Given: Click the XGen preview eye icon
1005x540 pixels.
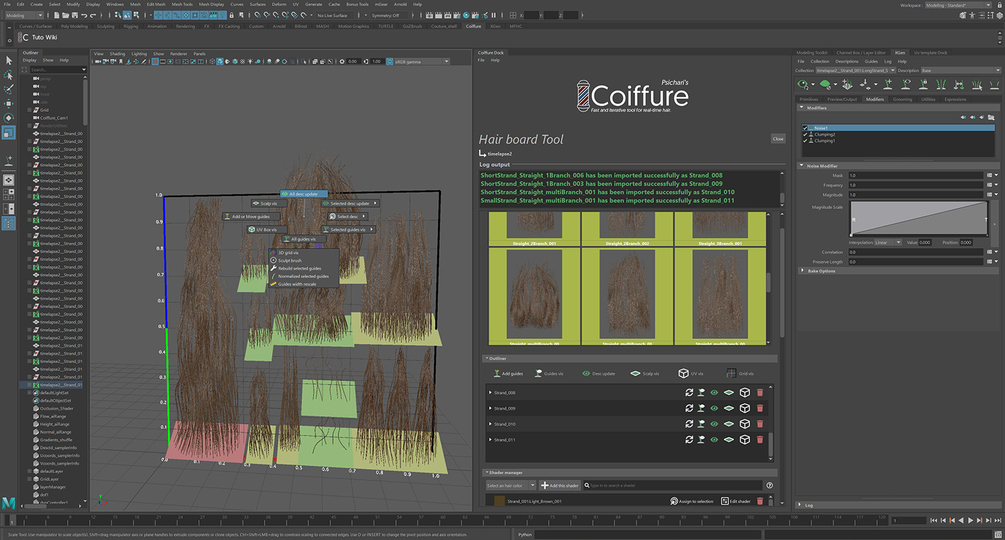Looking at the screenshot, I should click(802, 84).
